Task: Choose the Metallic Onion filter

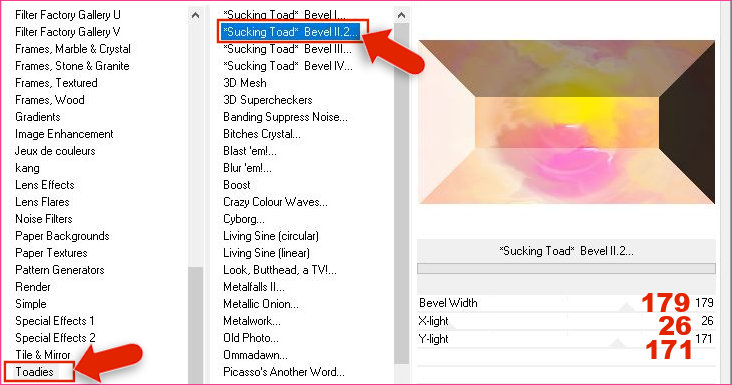Action: point(261,304)
